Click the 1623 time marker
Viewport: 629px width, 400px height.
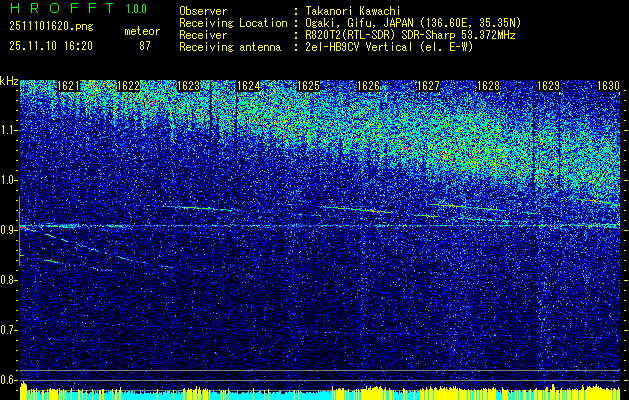189,86
